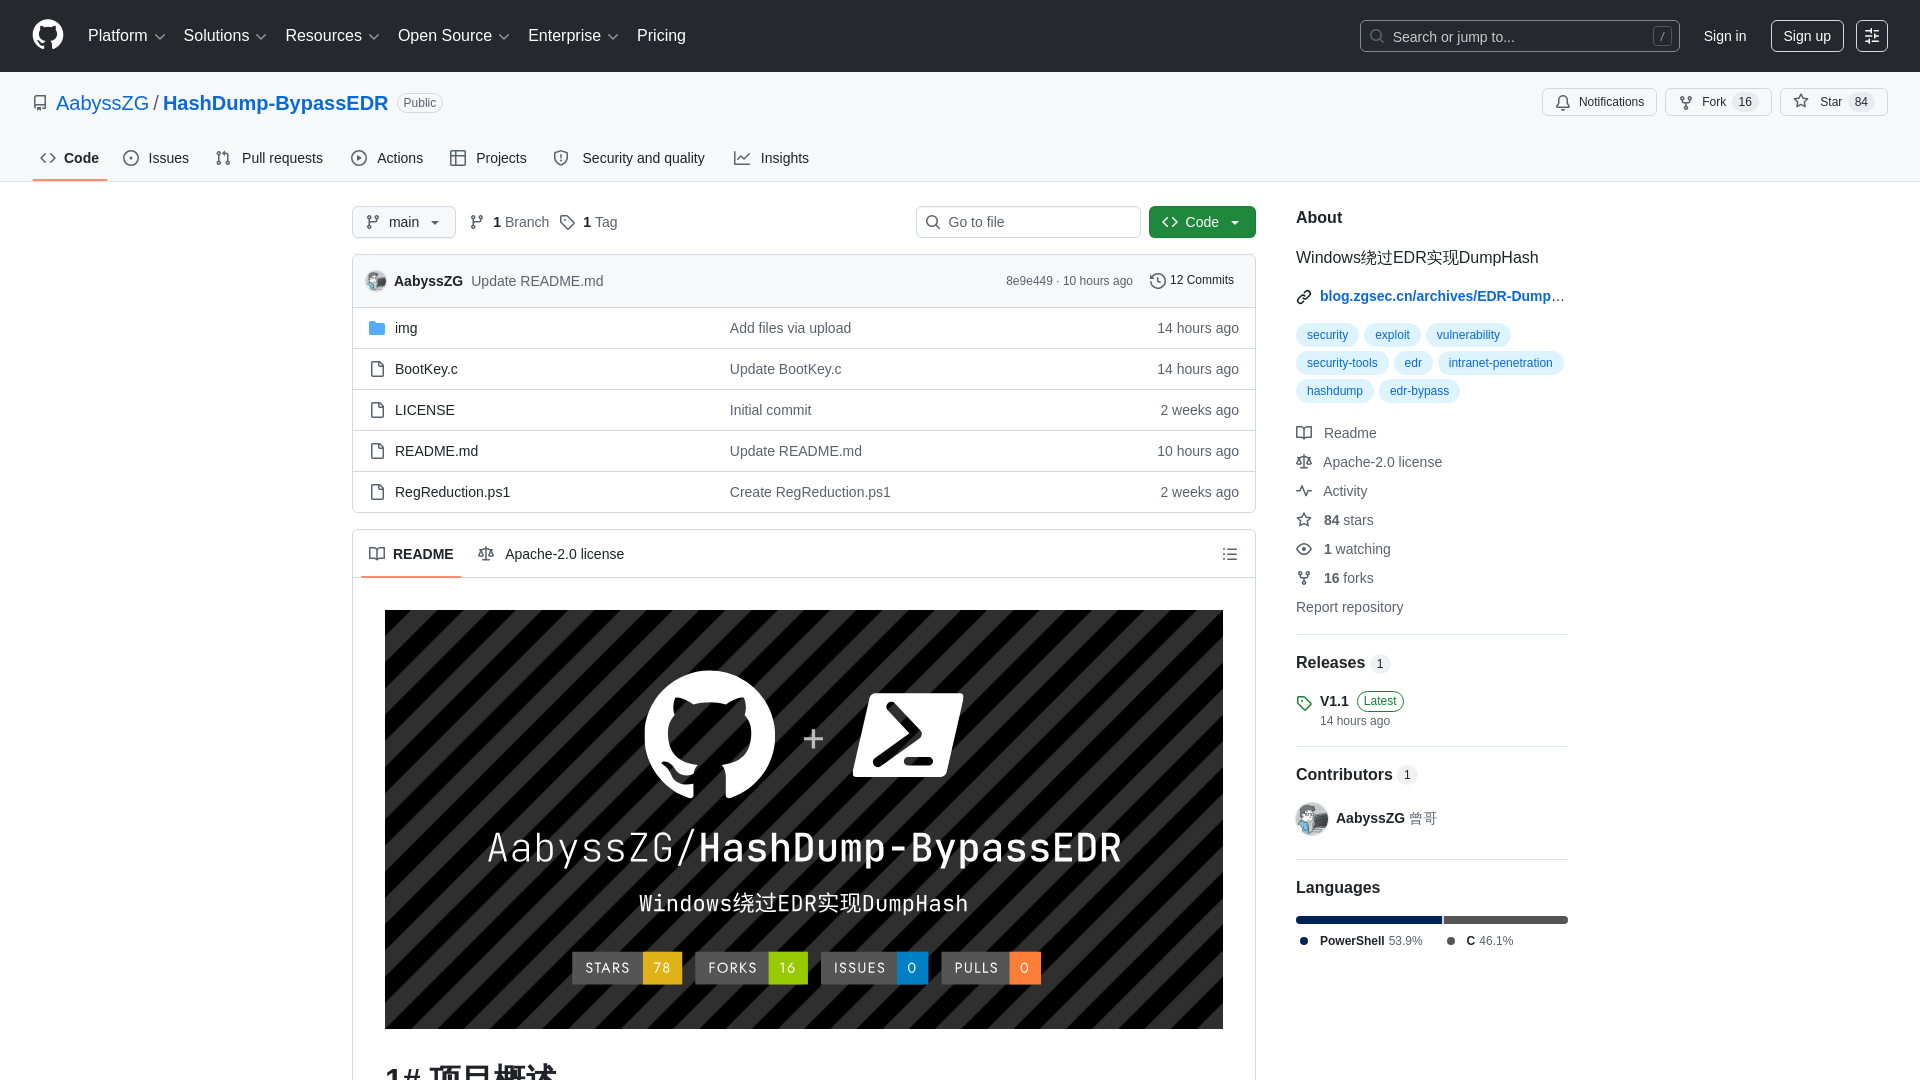
Task: Open the img folder
Action: pos(406,328)
